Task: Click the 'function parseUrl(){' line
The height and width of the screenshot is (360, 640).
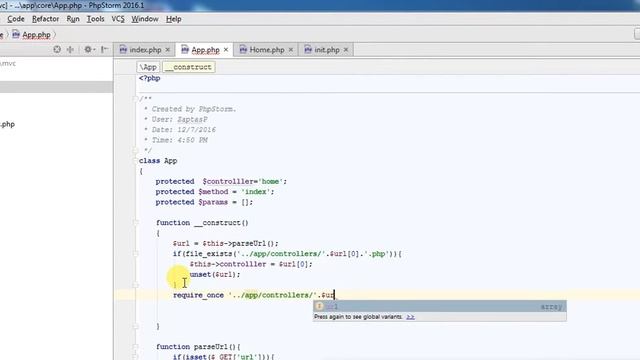Action: [198, 347]
